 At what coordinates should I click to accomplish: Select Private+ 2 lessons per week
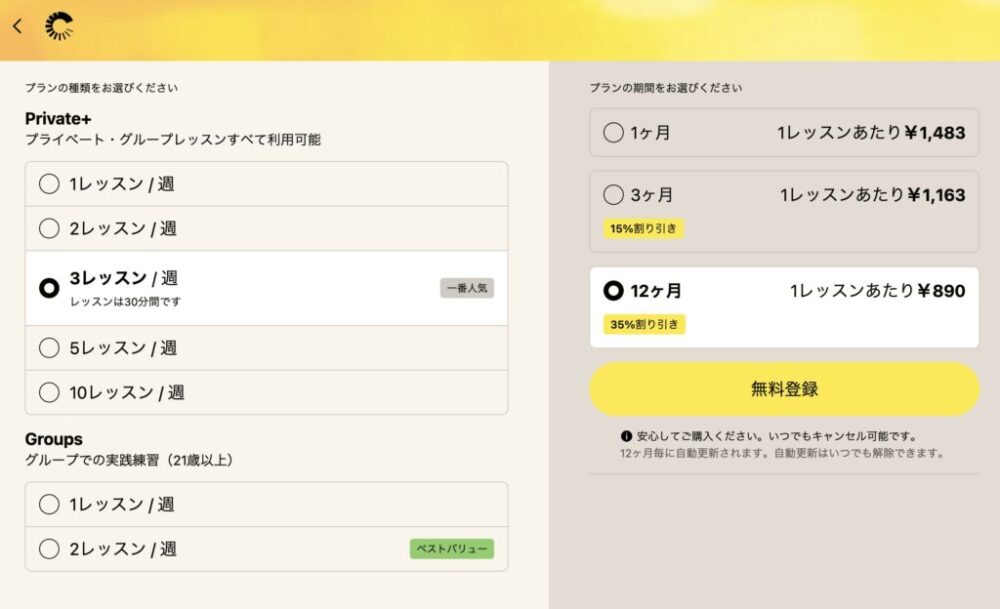click(49, 228)
